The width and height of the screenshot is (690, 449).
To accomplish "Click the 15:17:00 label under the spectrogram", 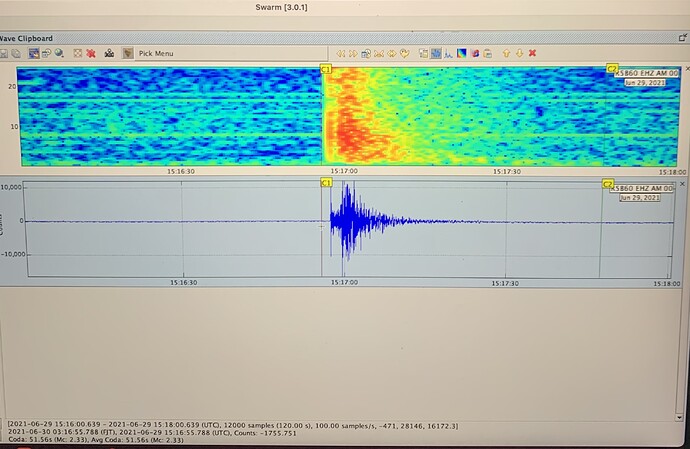I will point(344,171).
